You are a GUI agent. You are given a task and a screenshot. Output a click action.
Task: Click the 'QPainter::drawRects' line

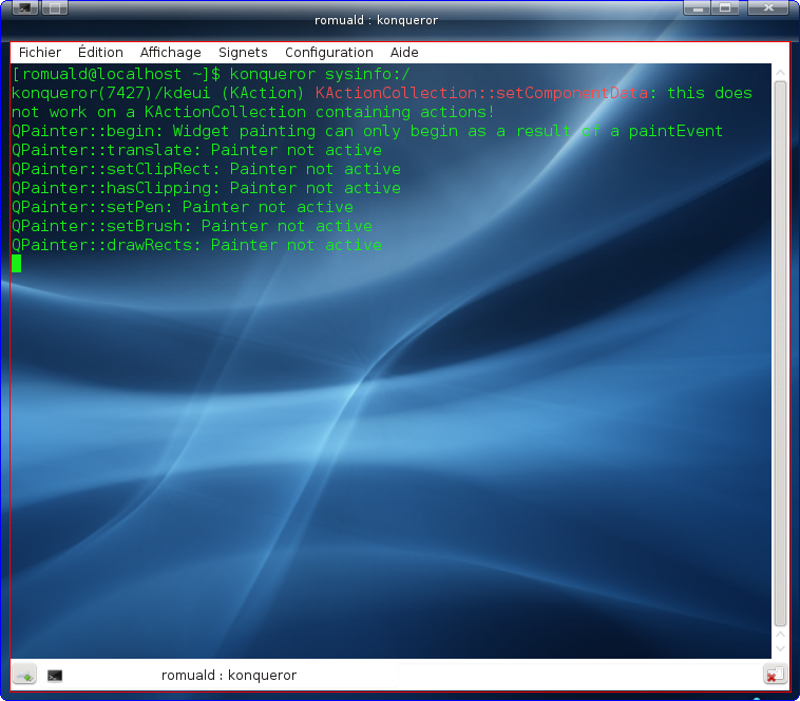click(197, 245)
